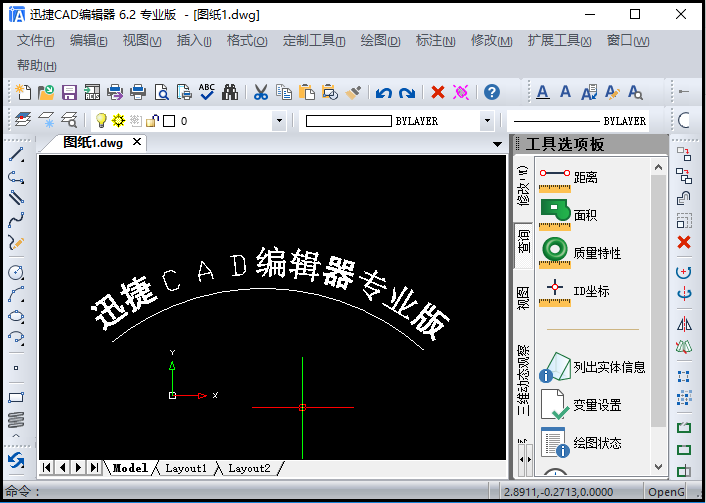Viewport: 706px width, 503px height.
Task: Switch to the Layout1 tab
Action: coord(186,468)
